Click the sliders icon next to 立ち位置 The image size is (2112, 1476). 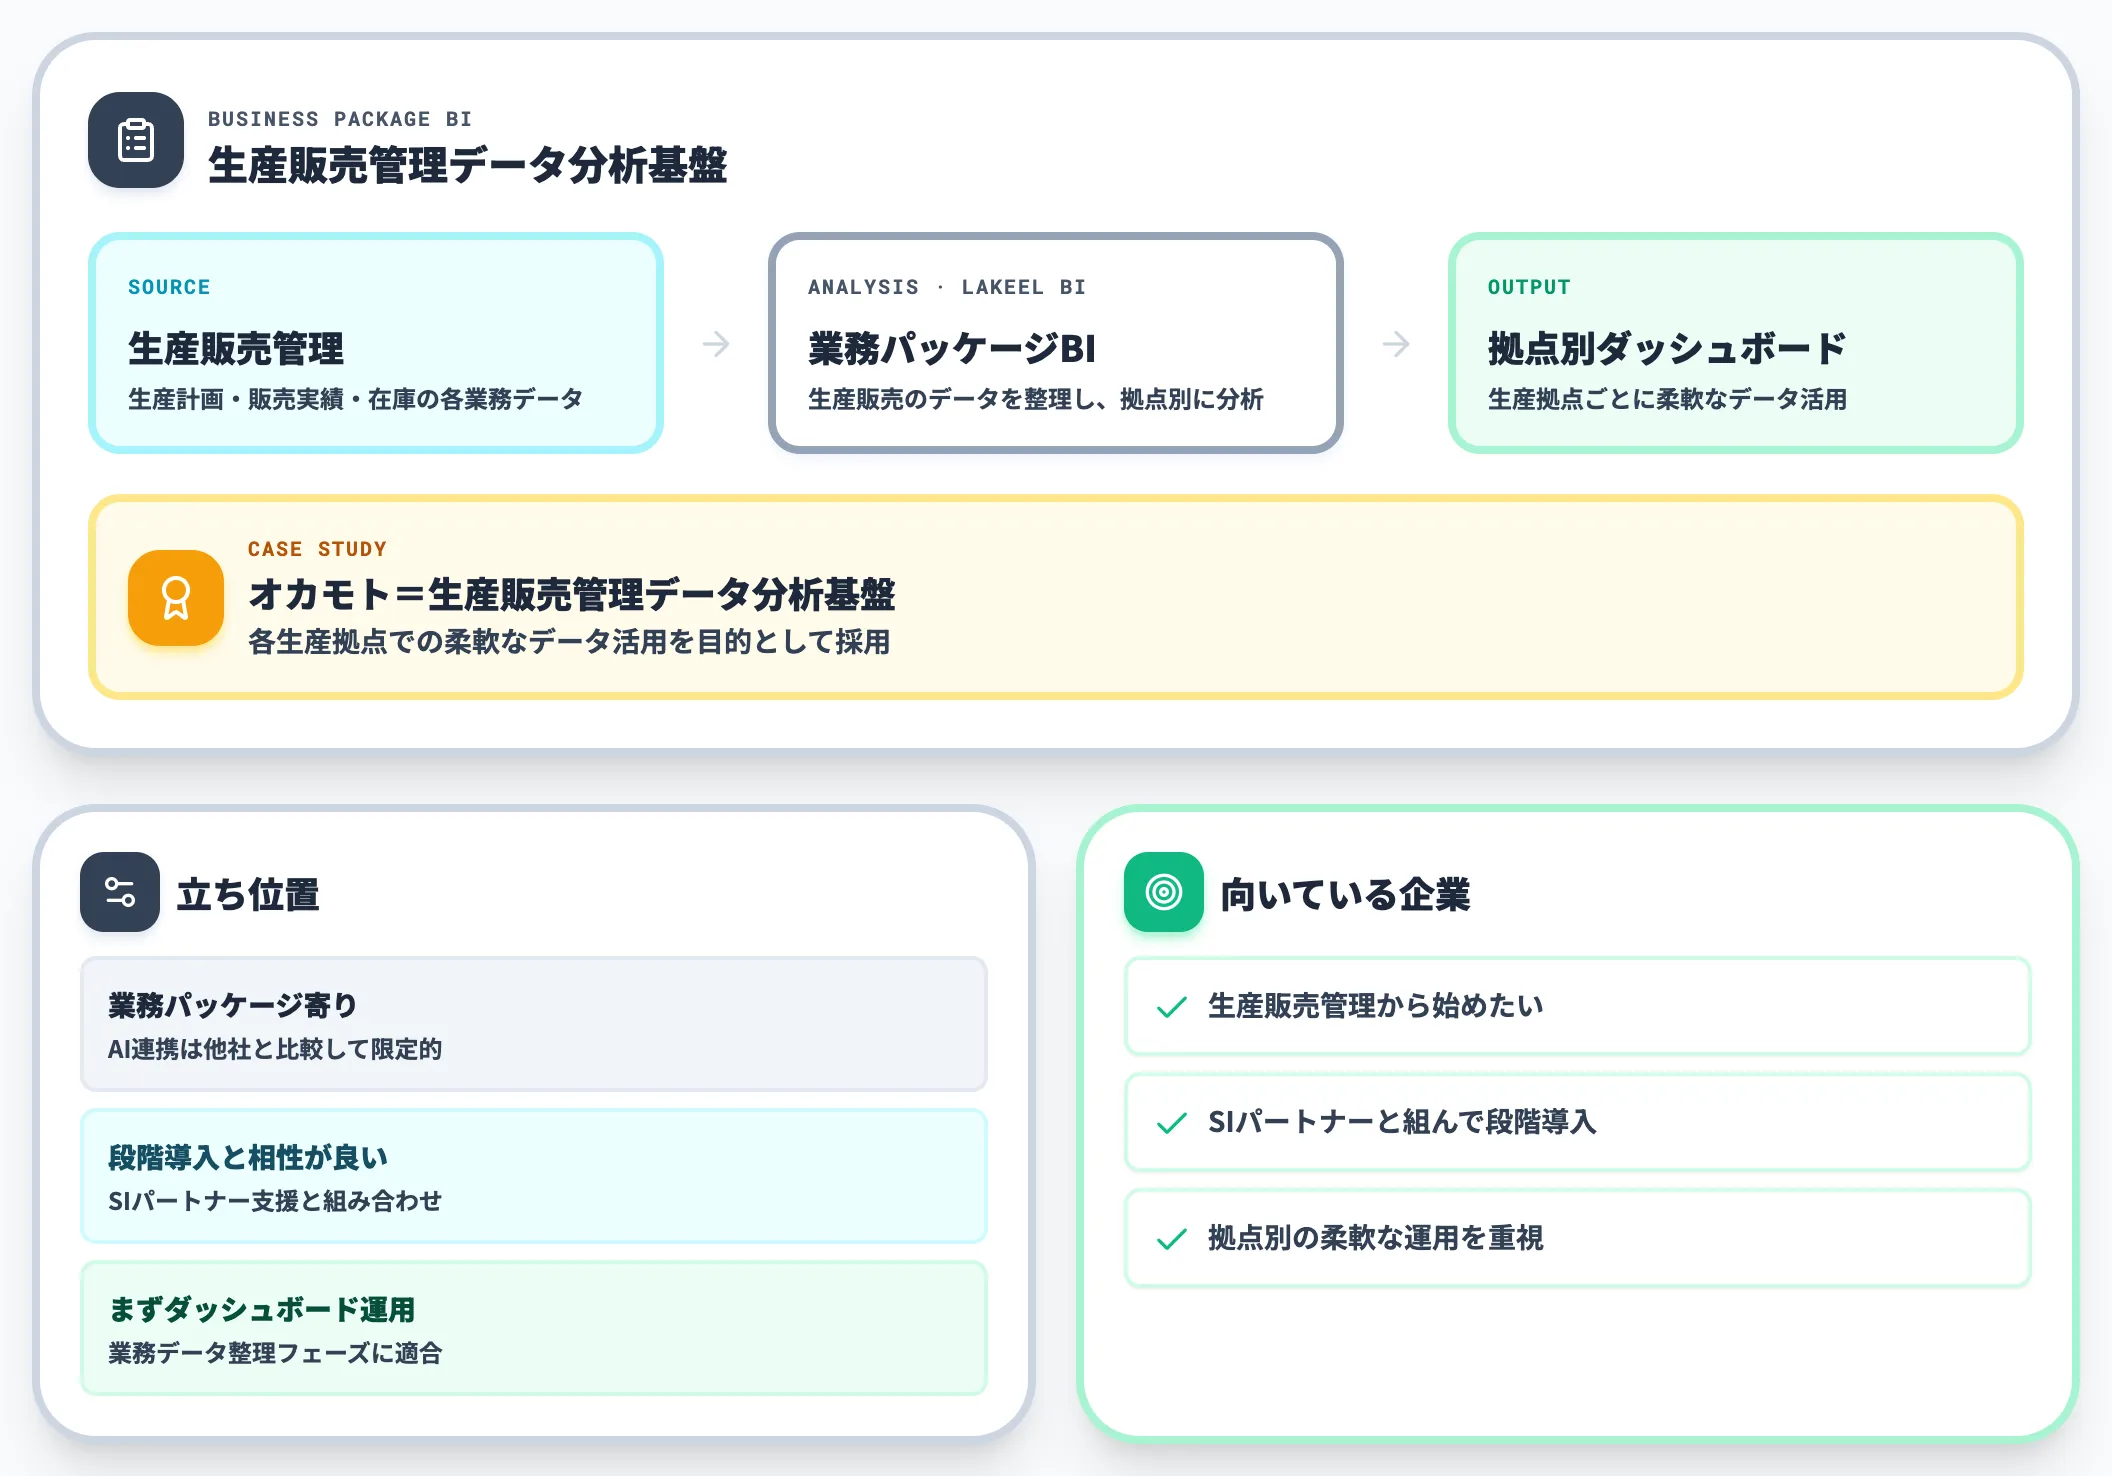point(120,892)
